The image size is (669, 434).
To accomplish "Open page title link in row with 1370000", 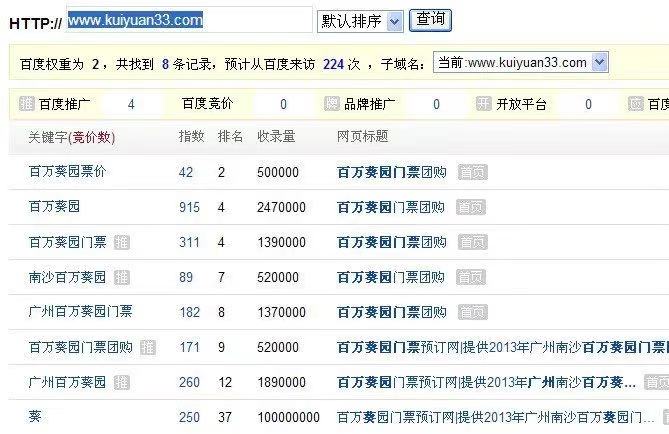I will pos(392,312).
